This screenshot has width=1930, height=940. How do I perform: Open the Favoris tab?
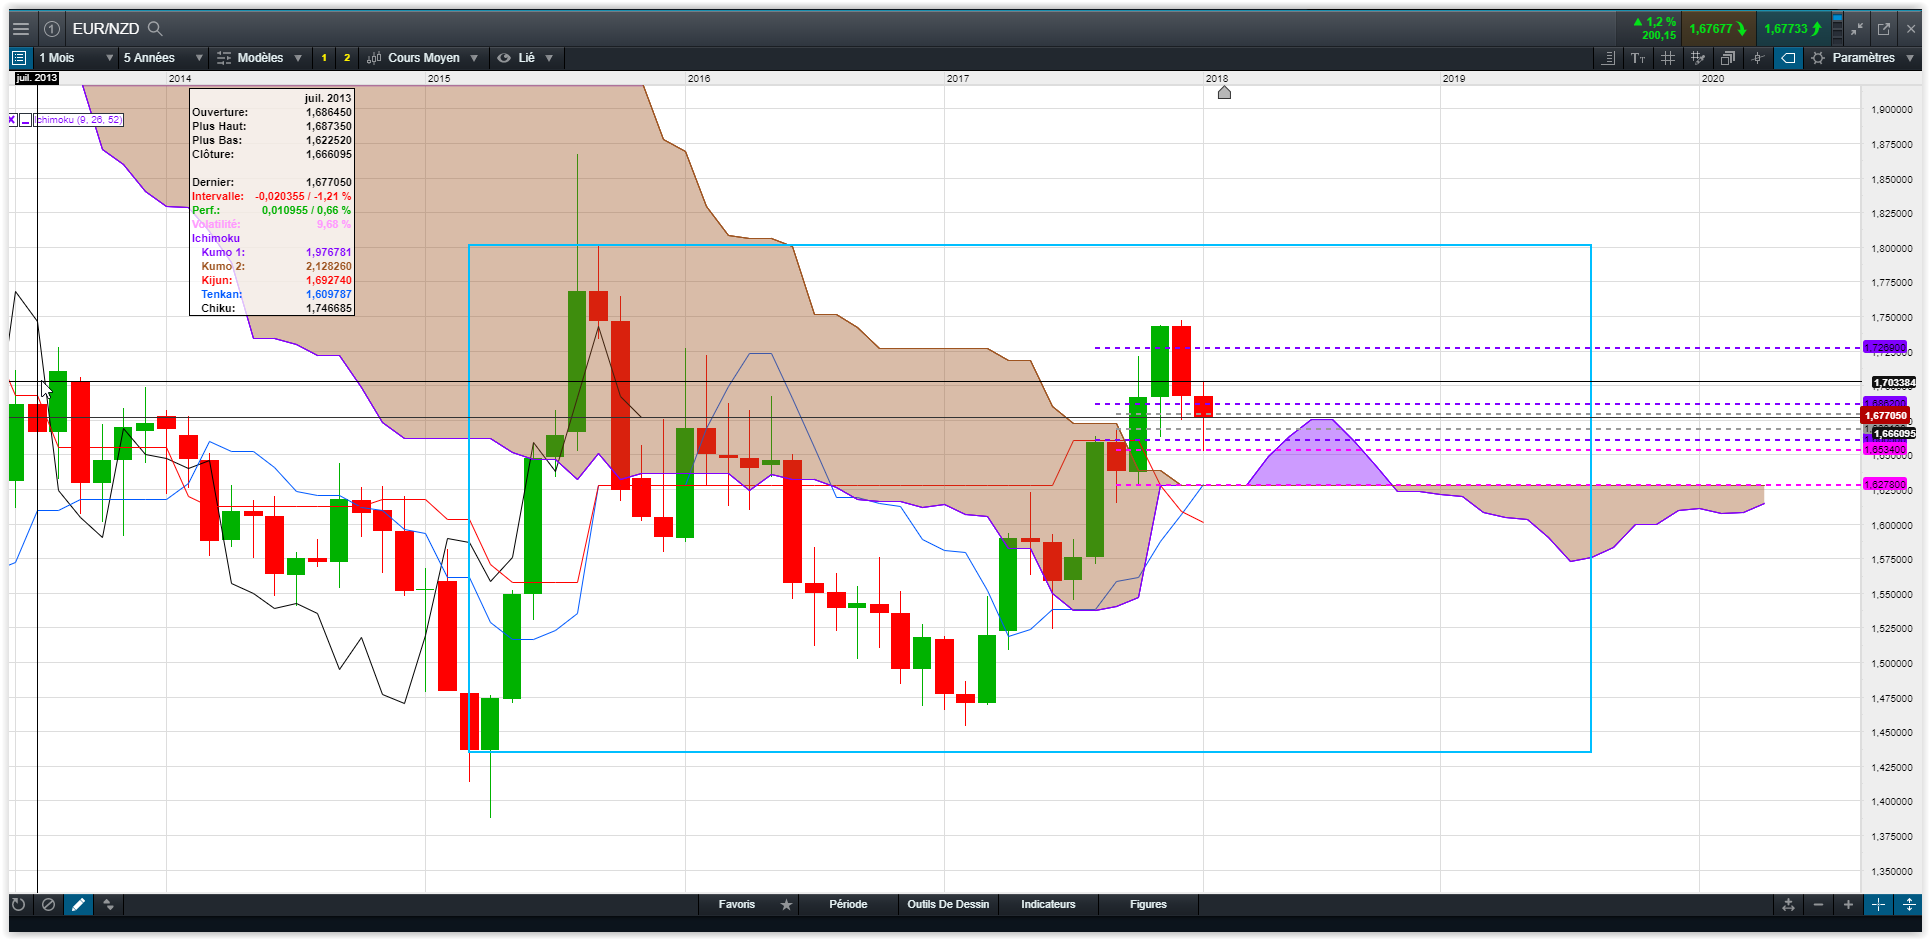coord(737,904)
